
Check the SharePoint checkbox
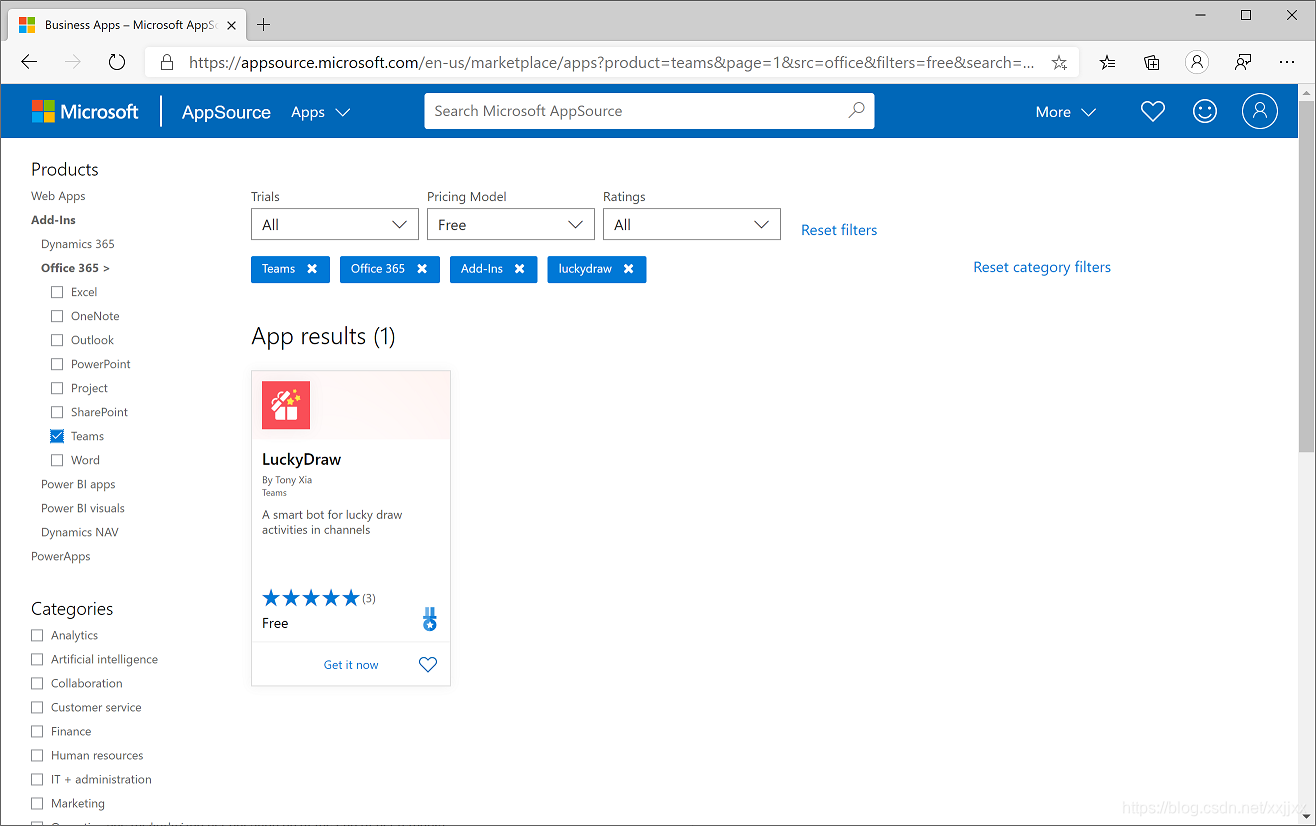coord(57,412)
